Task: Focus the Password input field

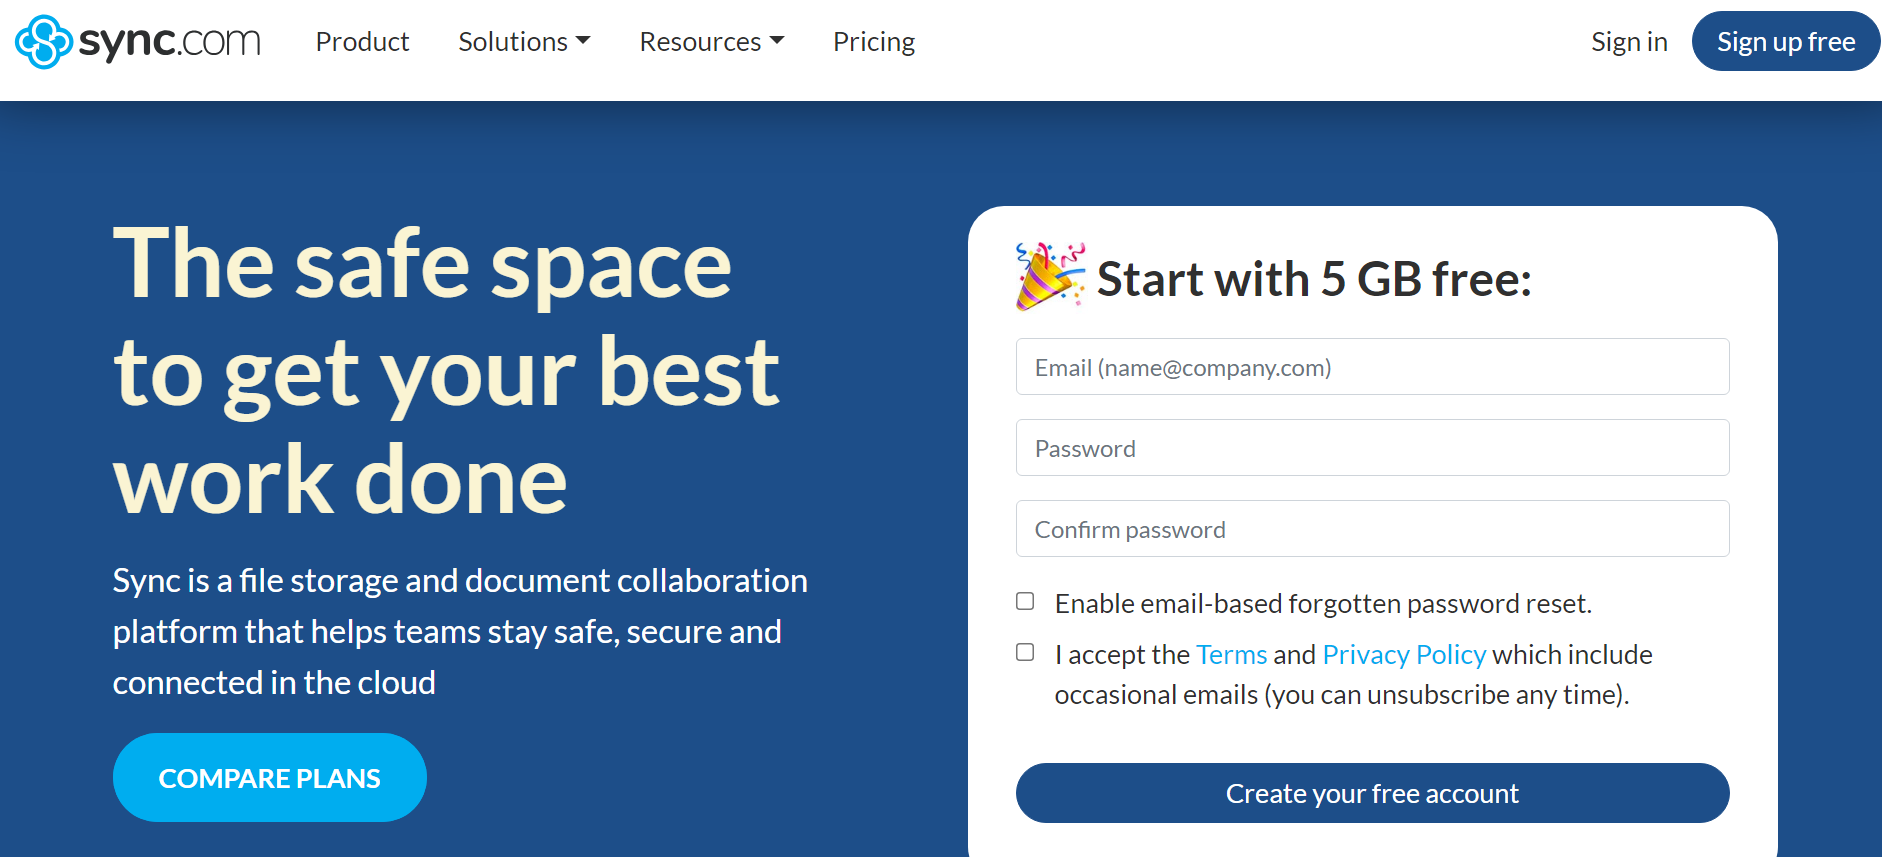Action: pyautogui.click(x=1372, y=448)
